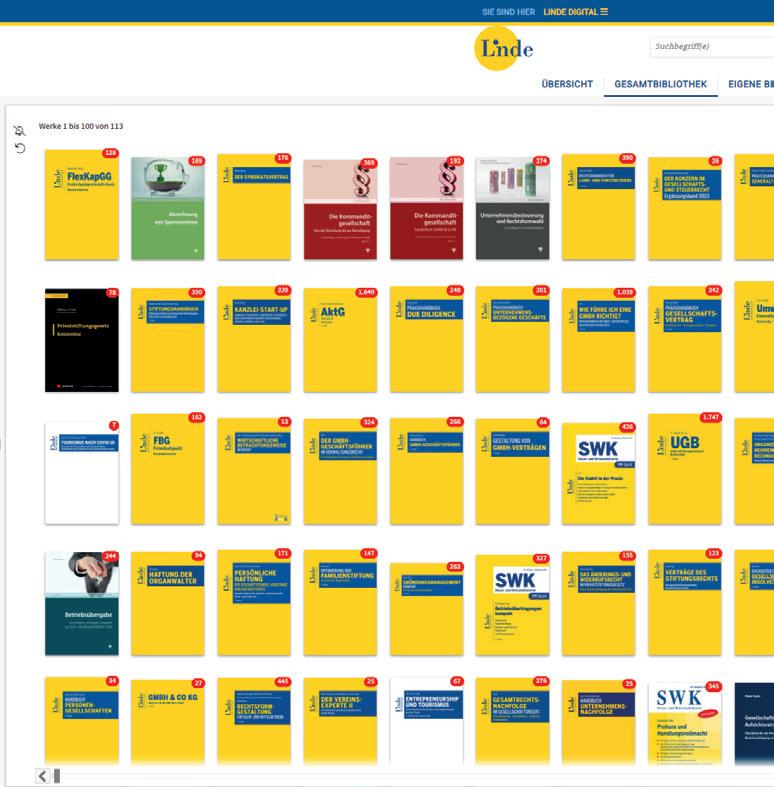Open the UGB book
The height and width of the screenshot is (787, 774).
(x=685, y=469)
